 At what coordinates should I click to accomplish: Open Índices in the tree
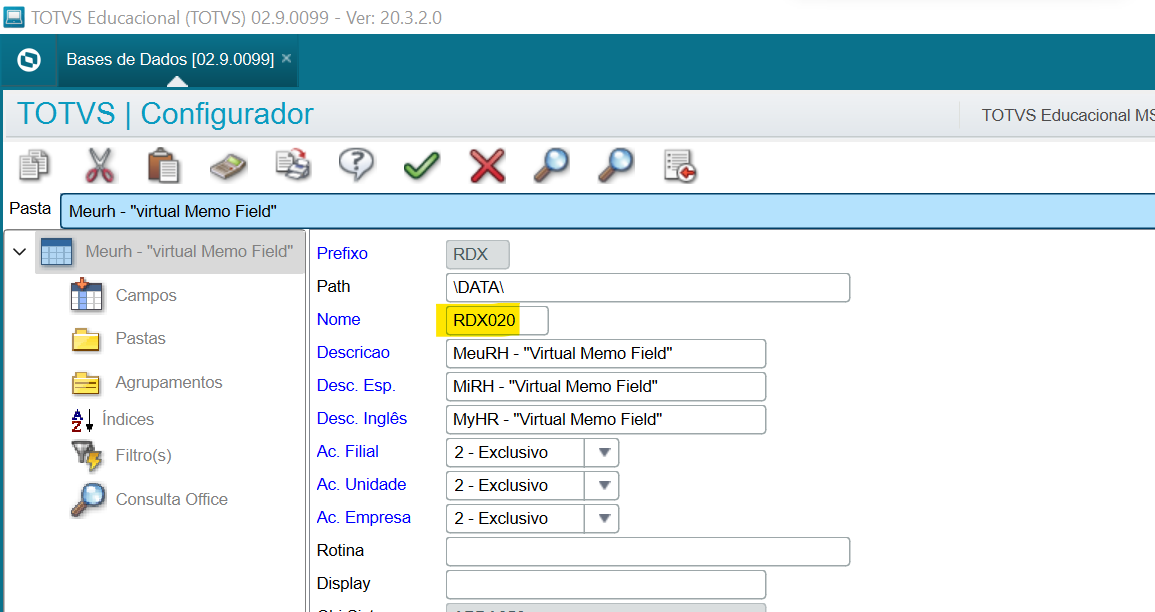(128, 419)
